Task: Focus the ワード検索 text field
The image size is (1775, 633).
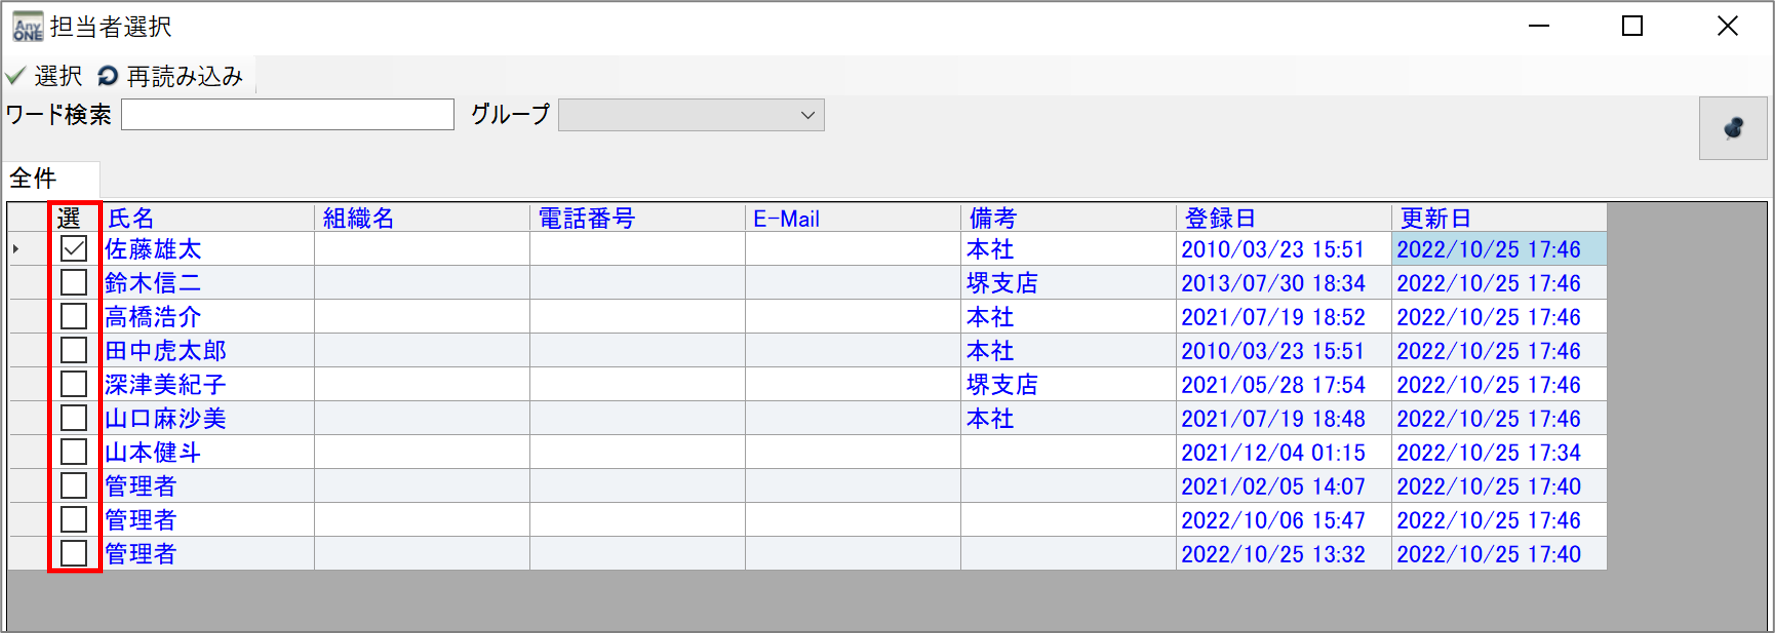Action: [287, 115]
